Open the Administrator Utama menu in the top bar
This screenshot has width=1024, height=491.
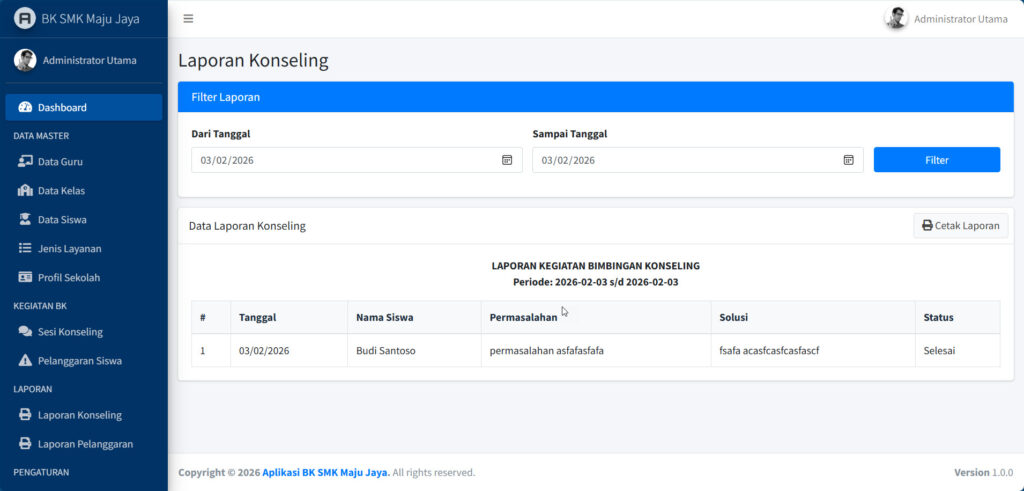click(x=946, y=19)
